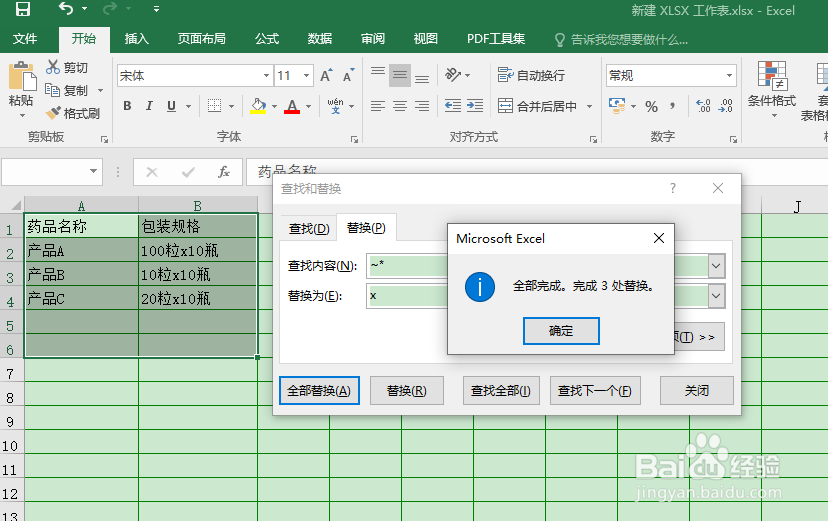The width and height of the screenshot is (828, 521).
Task: Click the Align Right icon
Action: tap(421, 106)
